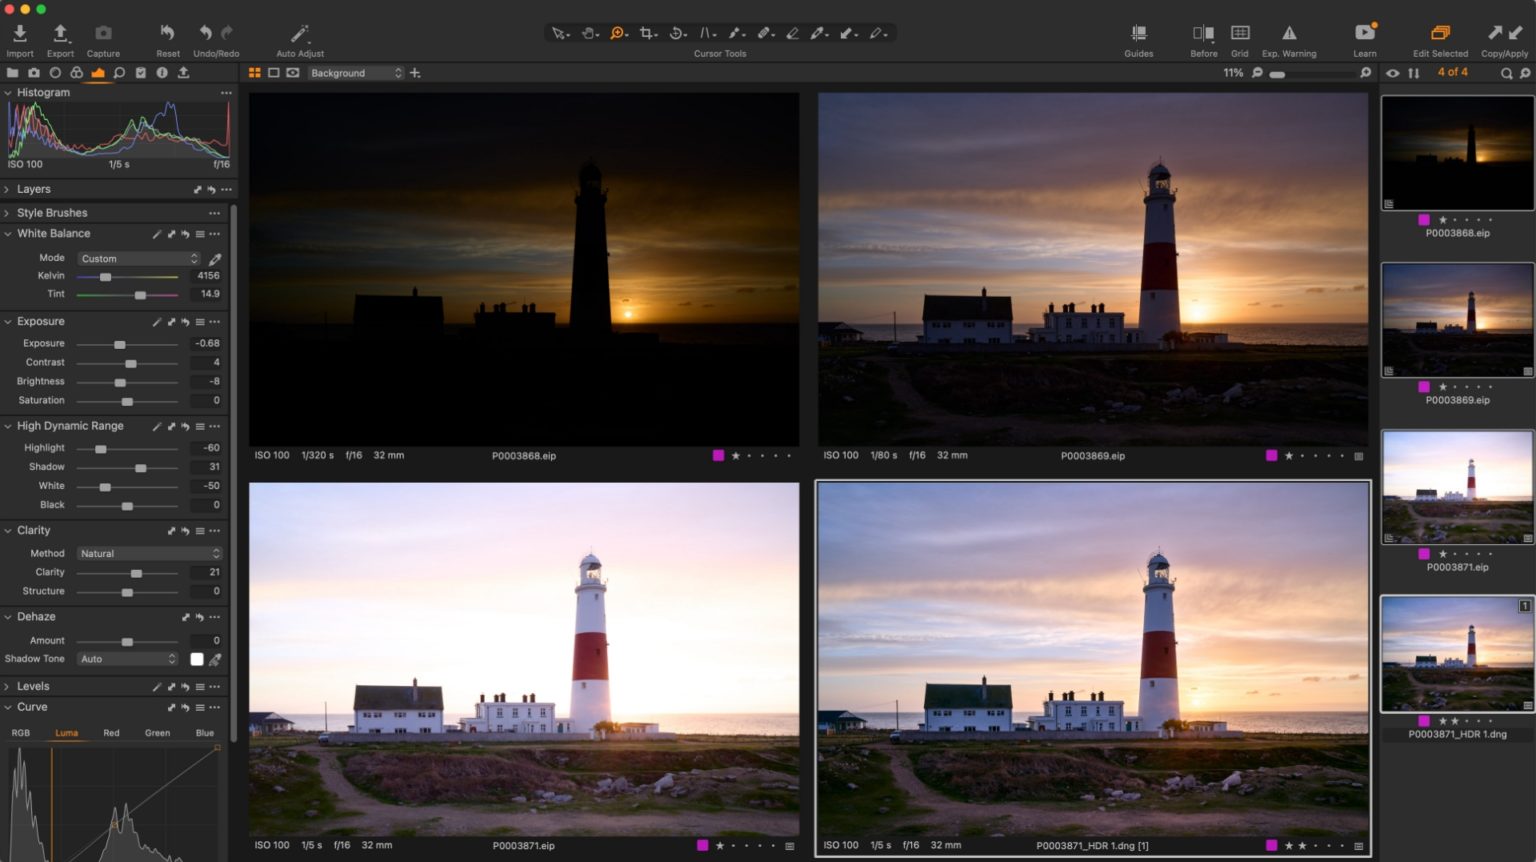Open the White Balance Mode dropdown
The image size is (1536, 862).
[137, 257]
